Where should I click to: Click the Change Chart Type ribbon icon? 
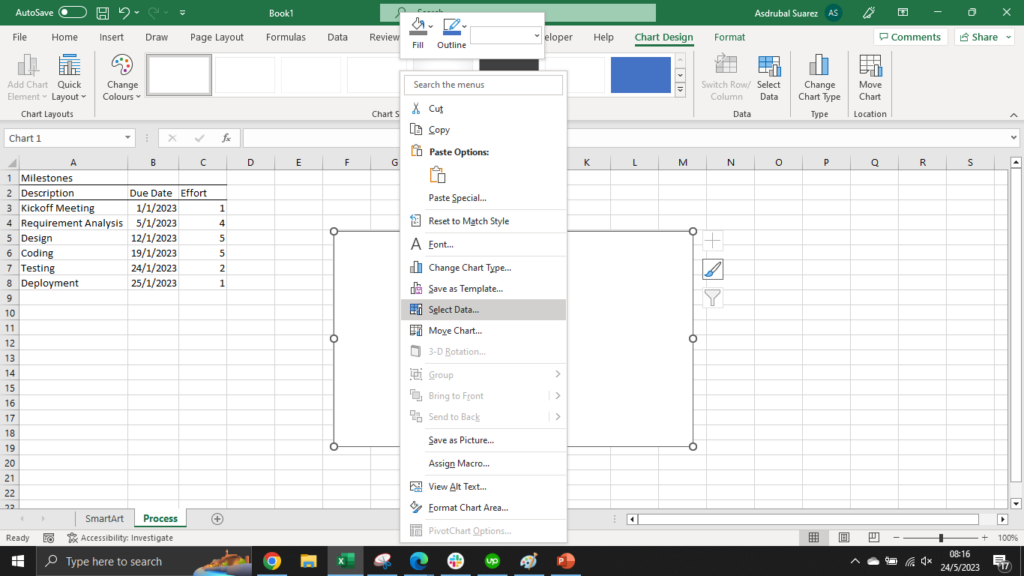pos(819,77)
